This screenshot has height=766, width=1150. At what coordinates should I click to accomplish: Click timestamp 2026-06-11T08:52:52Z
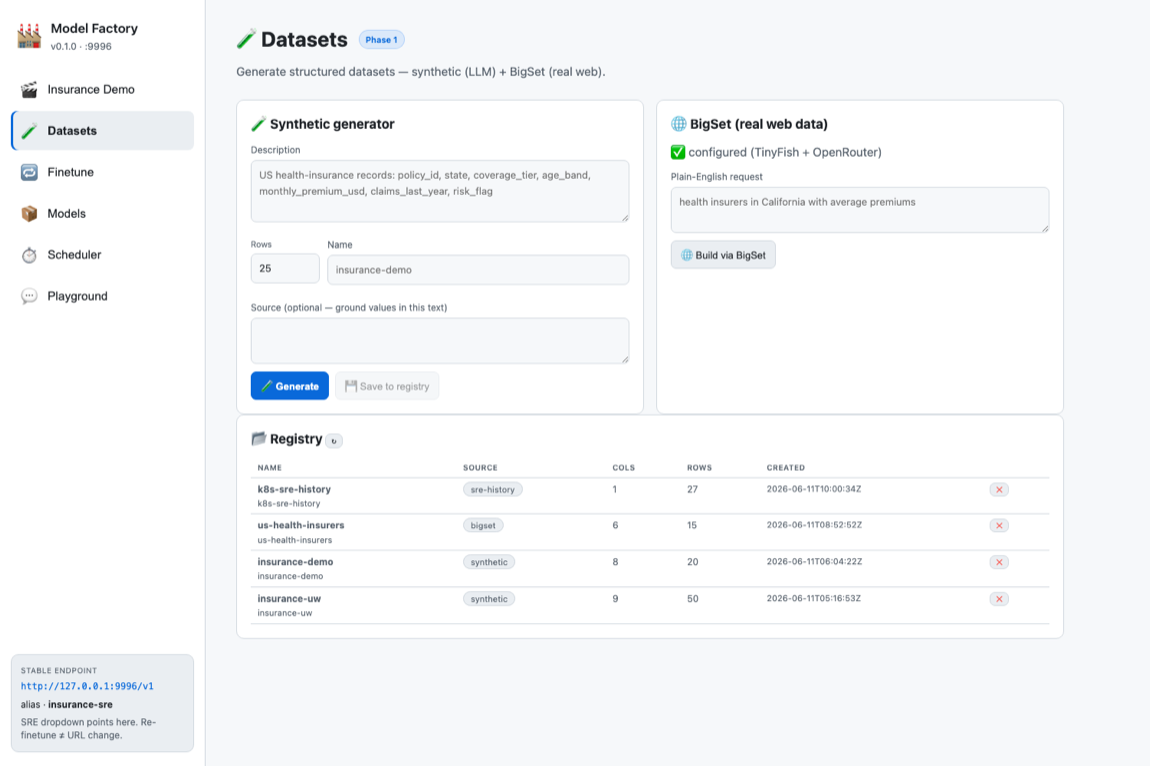pyautogui.click(x=814, y=525)
